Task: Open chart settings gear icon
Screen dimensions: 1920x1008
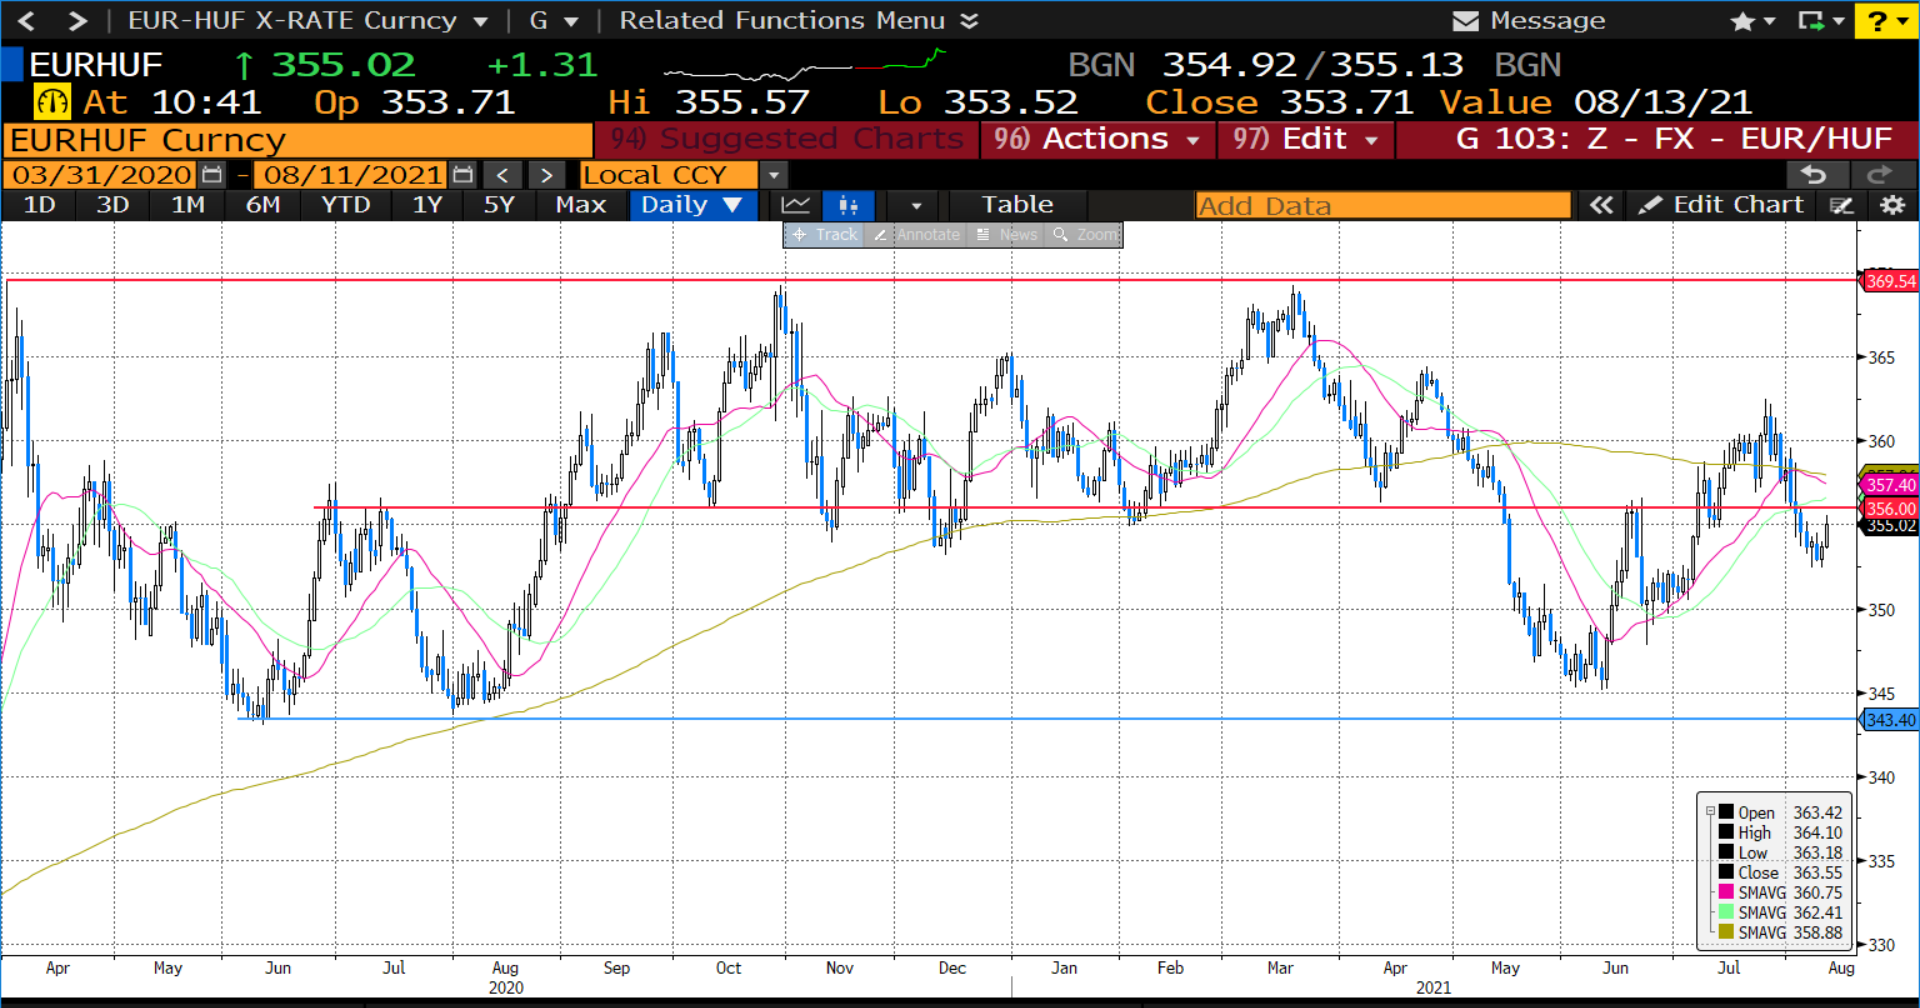Action: tap(1892, 205)
